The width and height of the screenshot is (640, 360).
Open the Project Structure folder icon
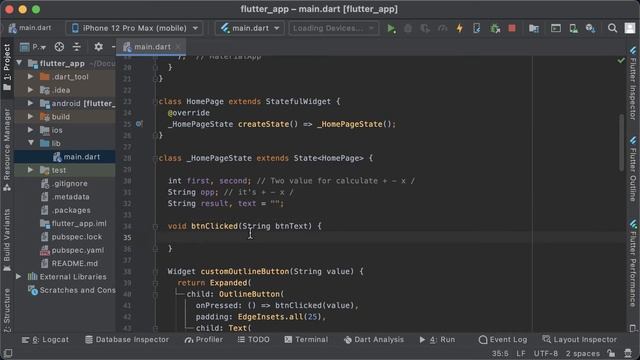[x=534, y=28]
